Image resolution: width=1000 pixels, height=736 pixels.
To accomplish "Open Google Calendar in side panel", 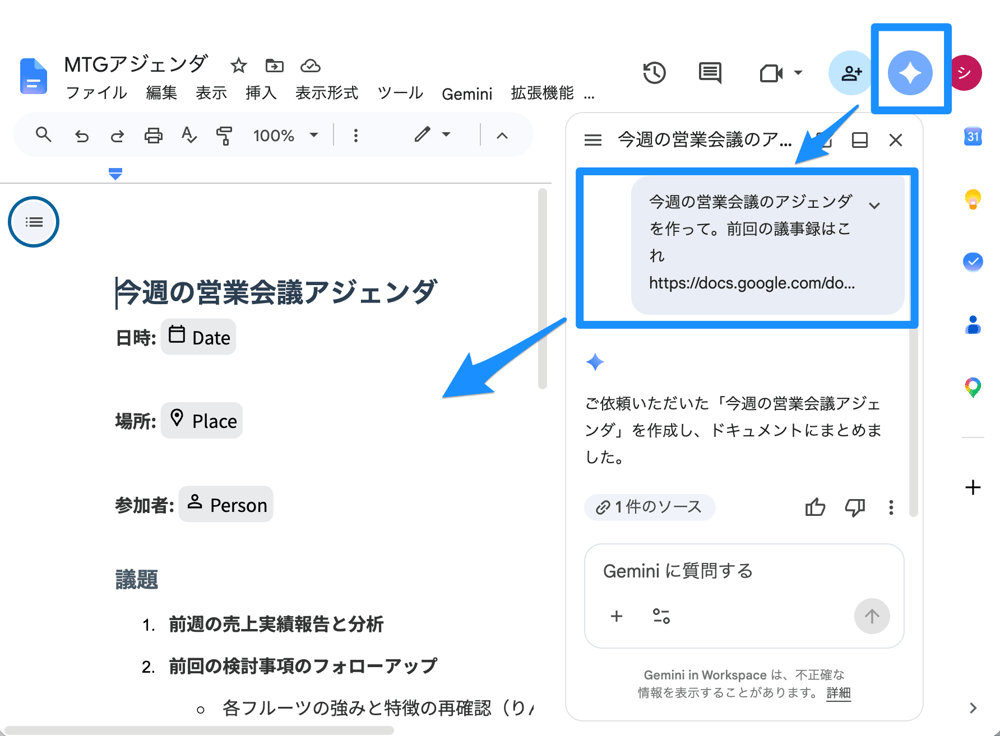I will [973, 136].
